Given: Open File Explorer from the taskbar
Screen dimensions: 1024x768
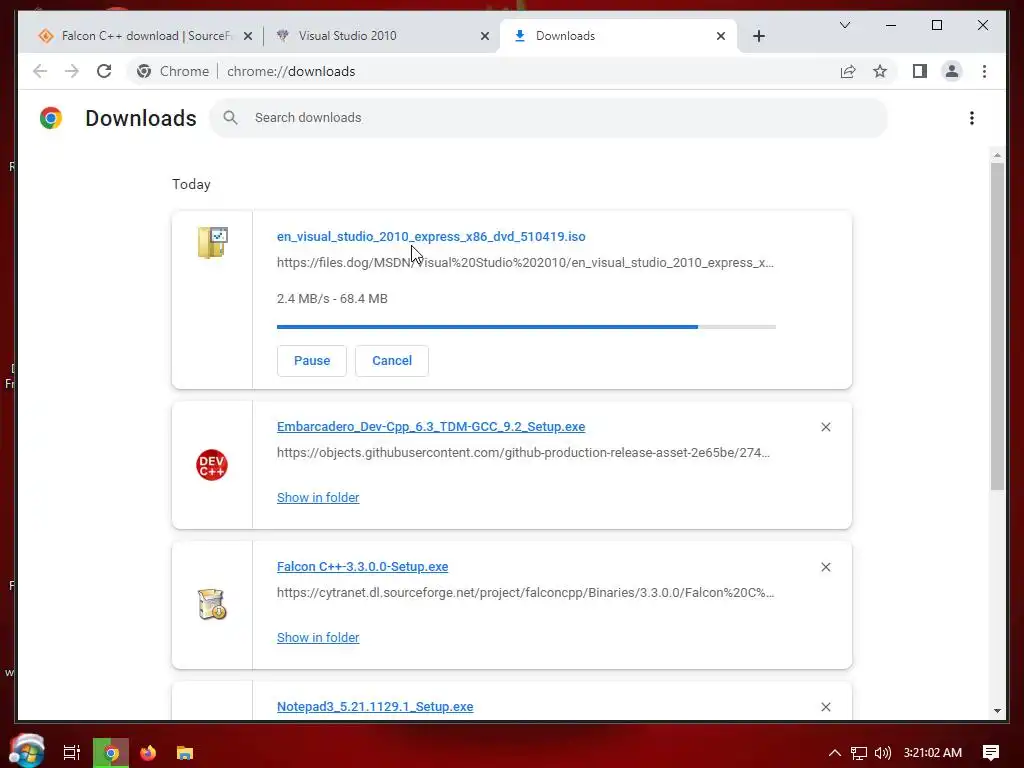Looking at the screenshot, I should point(185,753).
